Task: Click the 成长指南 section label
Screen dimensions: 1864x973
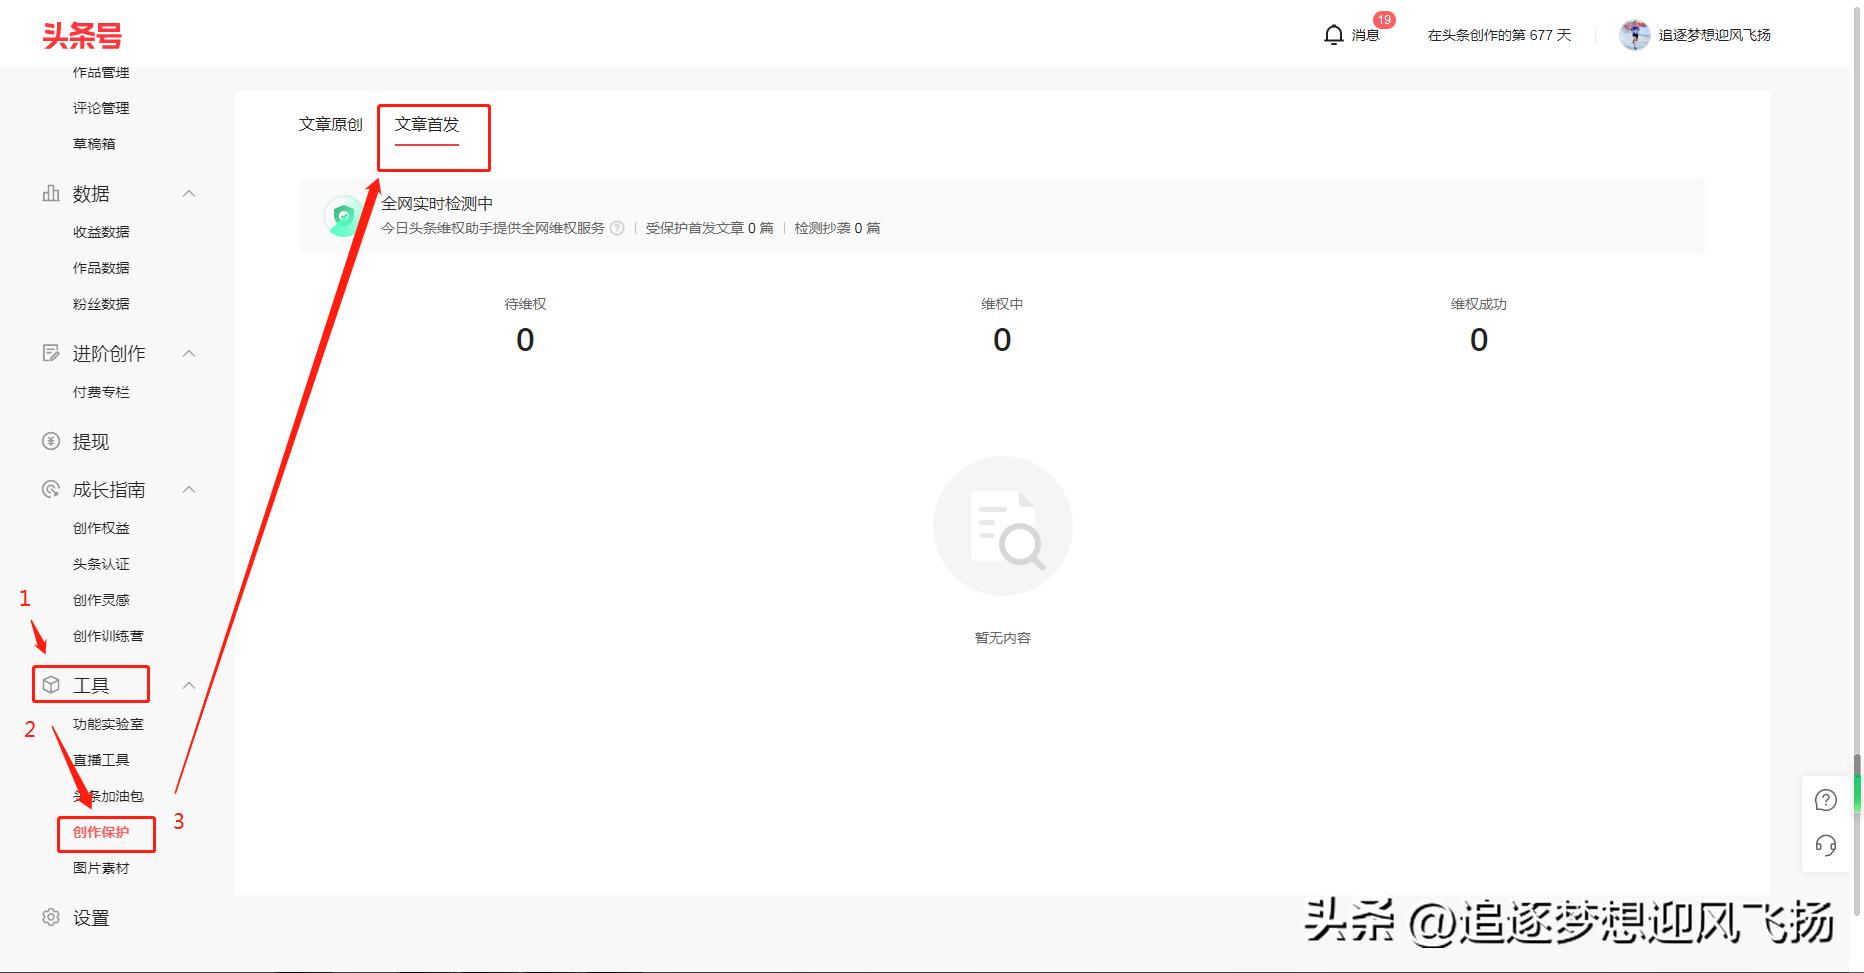Action: point(109,490)
